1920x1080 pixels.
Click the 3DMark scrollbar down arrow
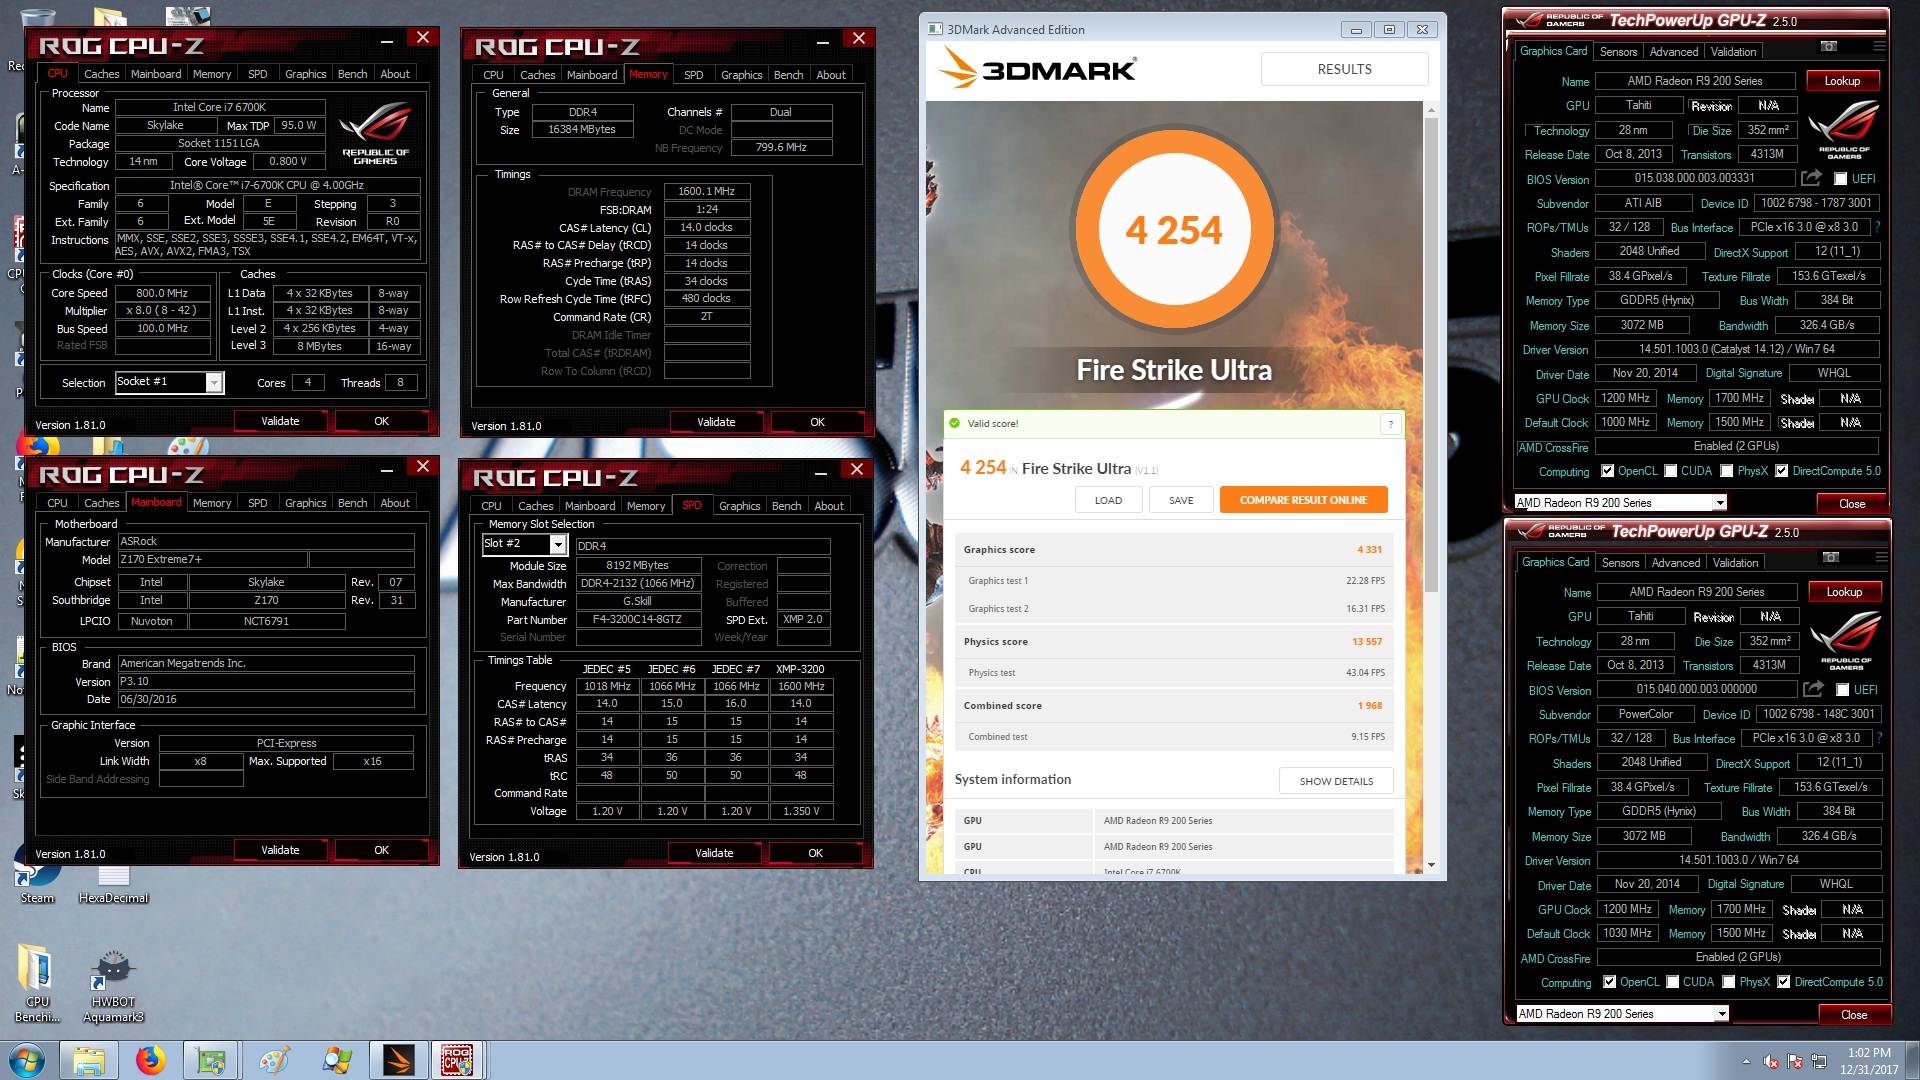tap(1431, 865)
